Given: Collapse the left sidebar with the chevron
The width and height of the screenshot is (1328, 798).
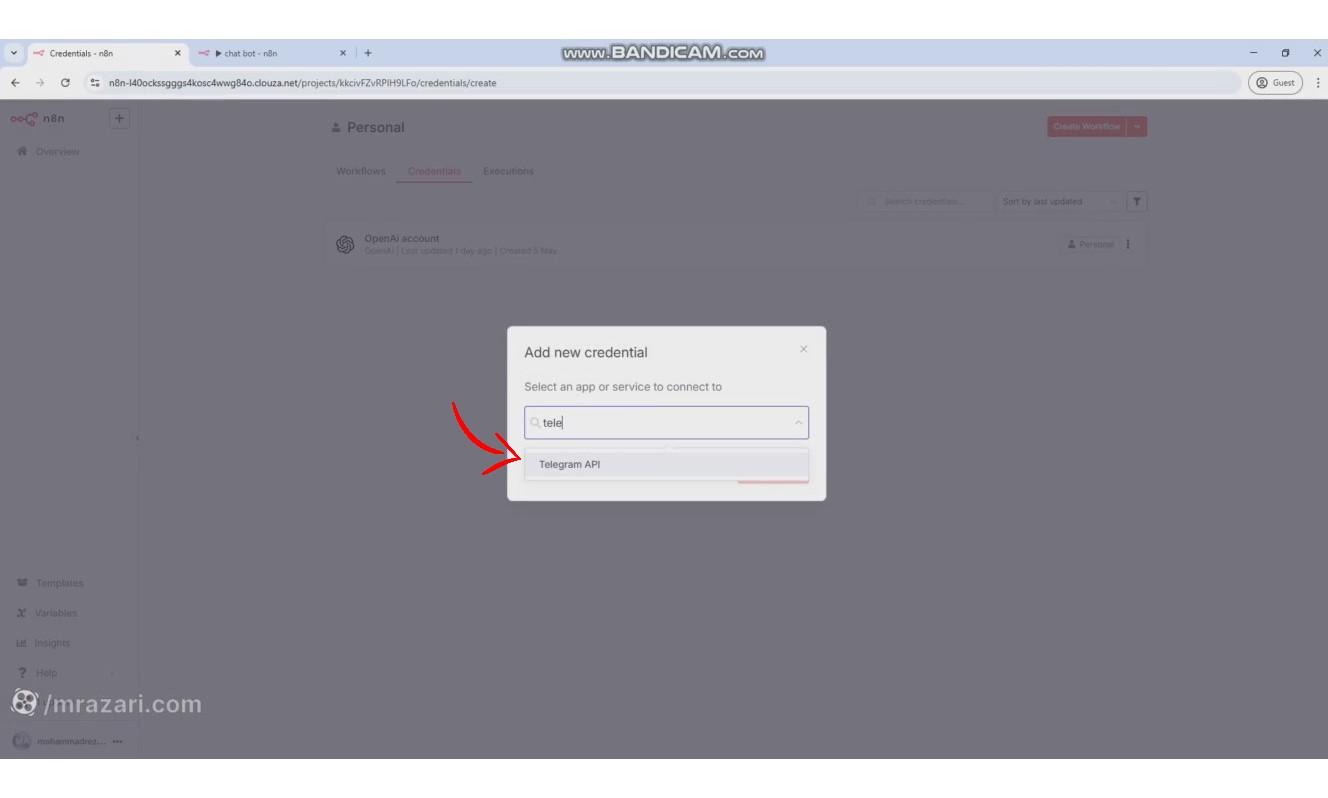Looking at the screenshot, I should 140,437.
